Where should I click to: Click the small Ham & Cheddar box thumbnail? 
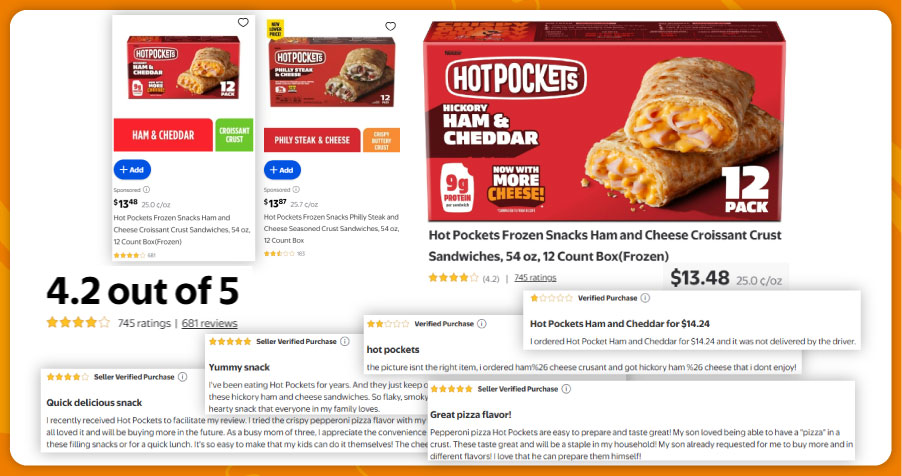pos(183,67)
